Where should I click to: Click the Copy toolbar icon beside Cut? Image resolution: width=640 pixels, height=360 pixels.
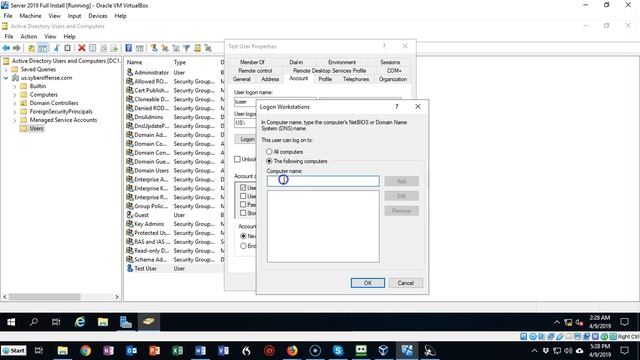point(67,48)
